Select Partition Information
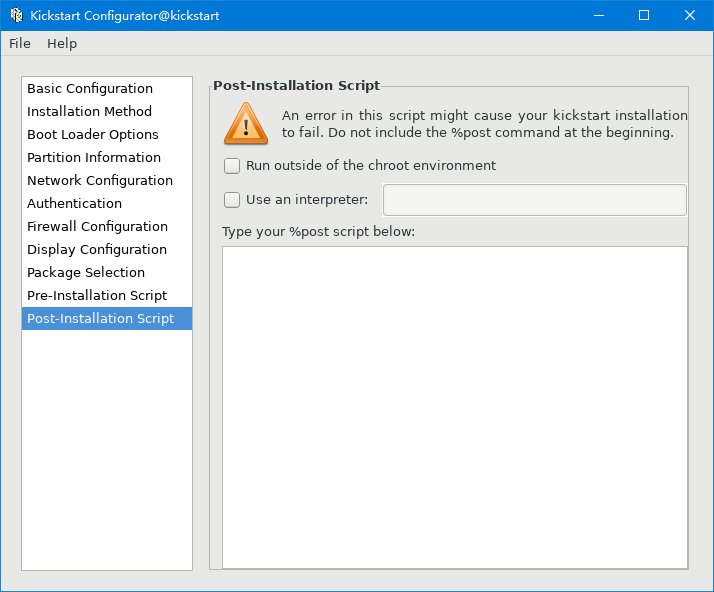 (x=107, y=158)
